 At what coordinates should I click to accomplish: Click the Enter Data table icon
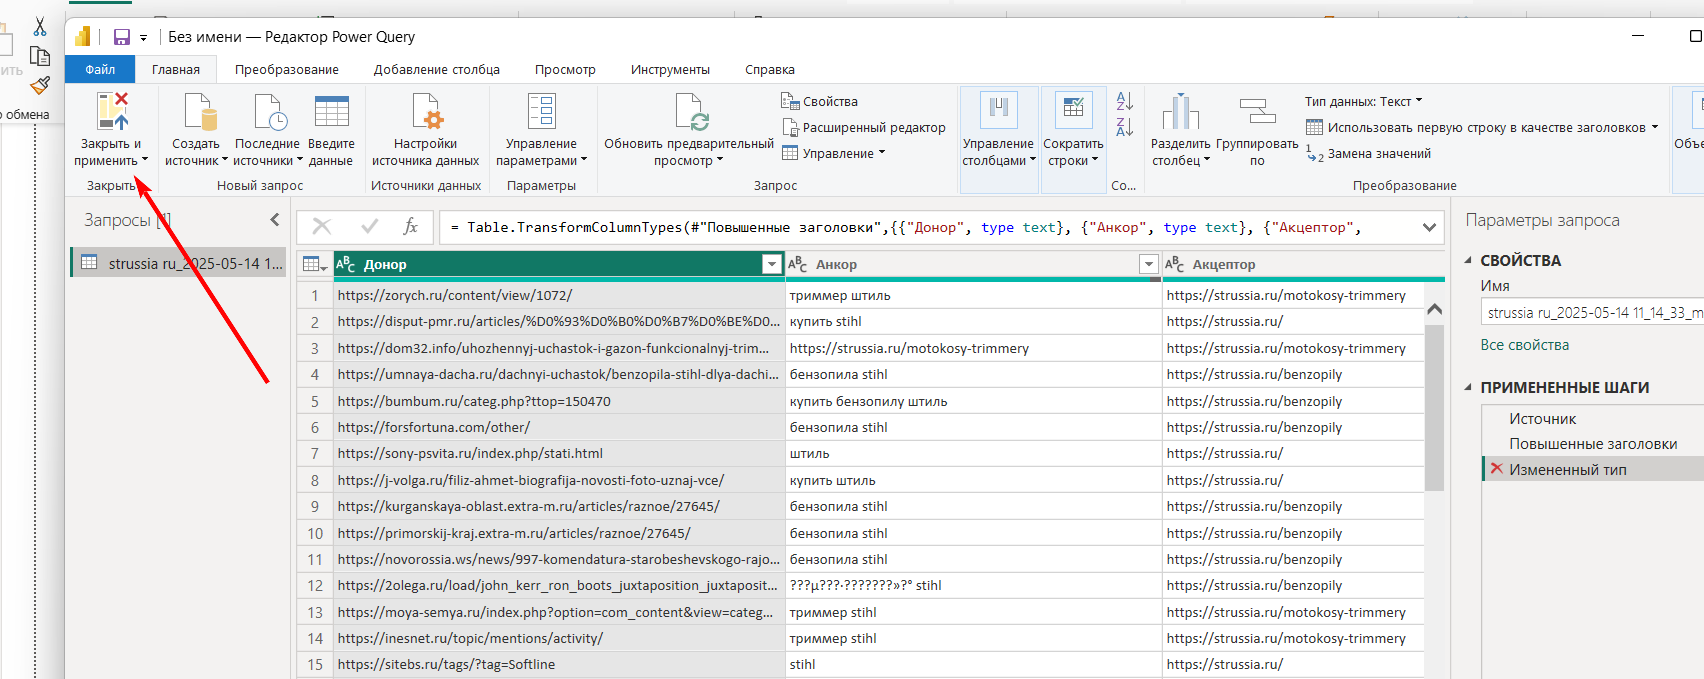pyautogui.click(x=331, y=112)
